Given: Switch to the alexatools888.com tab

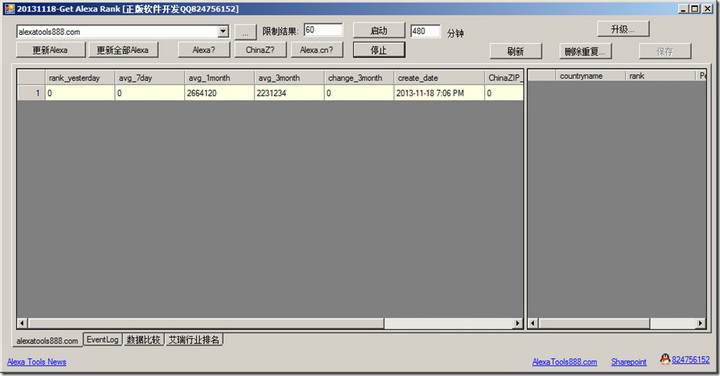Looking at the screenshot, I should pyautogui.click(x=47, y=341).
